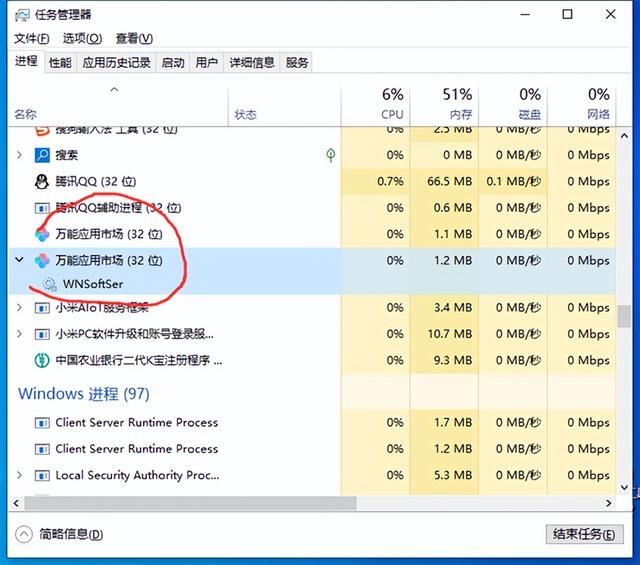
Task: Switch to the 性能 tab
Action: (x=60, y=62)
